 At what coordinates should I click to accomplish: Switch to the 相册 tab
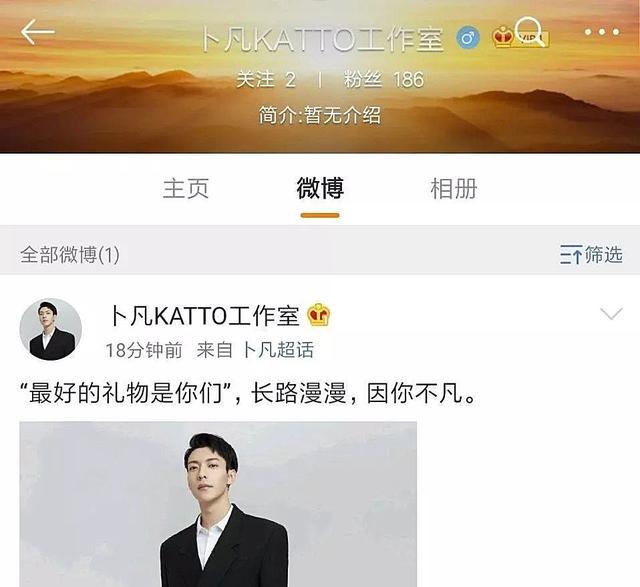click(454, 189)
